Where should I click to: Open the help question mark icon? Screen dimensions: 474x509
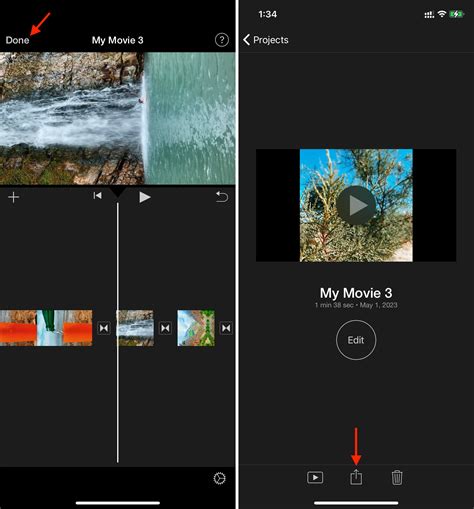222,40
